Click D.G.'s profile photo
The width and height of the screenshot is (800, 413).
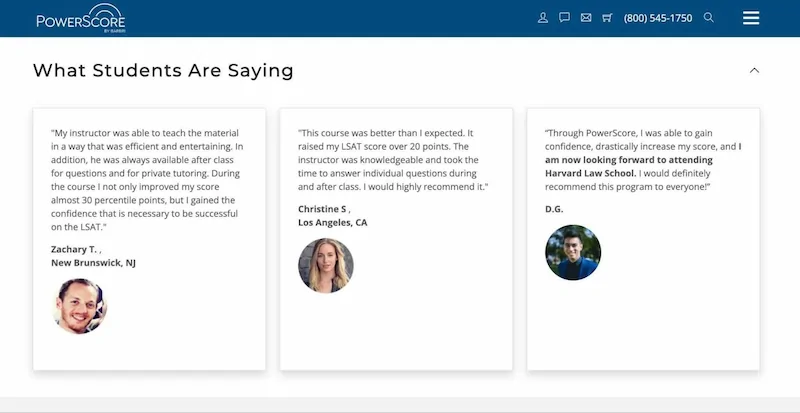click(x=573, y=252)
